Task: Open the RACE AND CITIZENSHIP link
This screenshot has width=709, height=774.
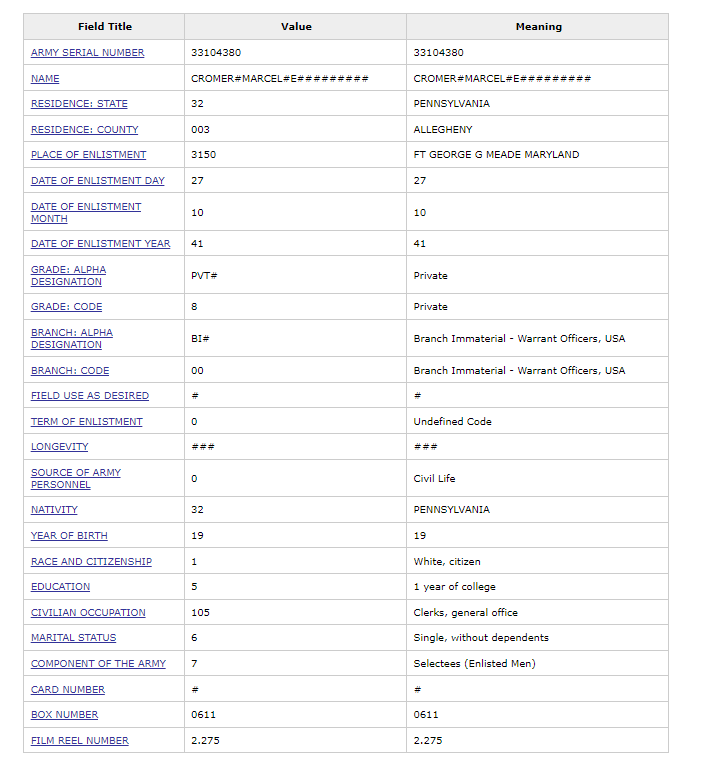Action: [x=91, y=562]
